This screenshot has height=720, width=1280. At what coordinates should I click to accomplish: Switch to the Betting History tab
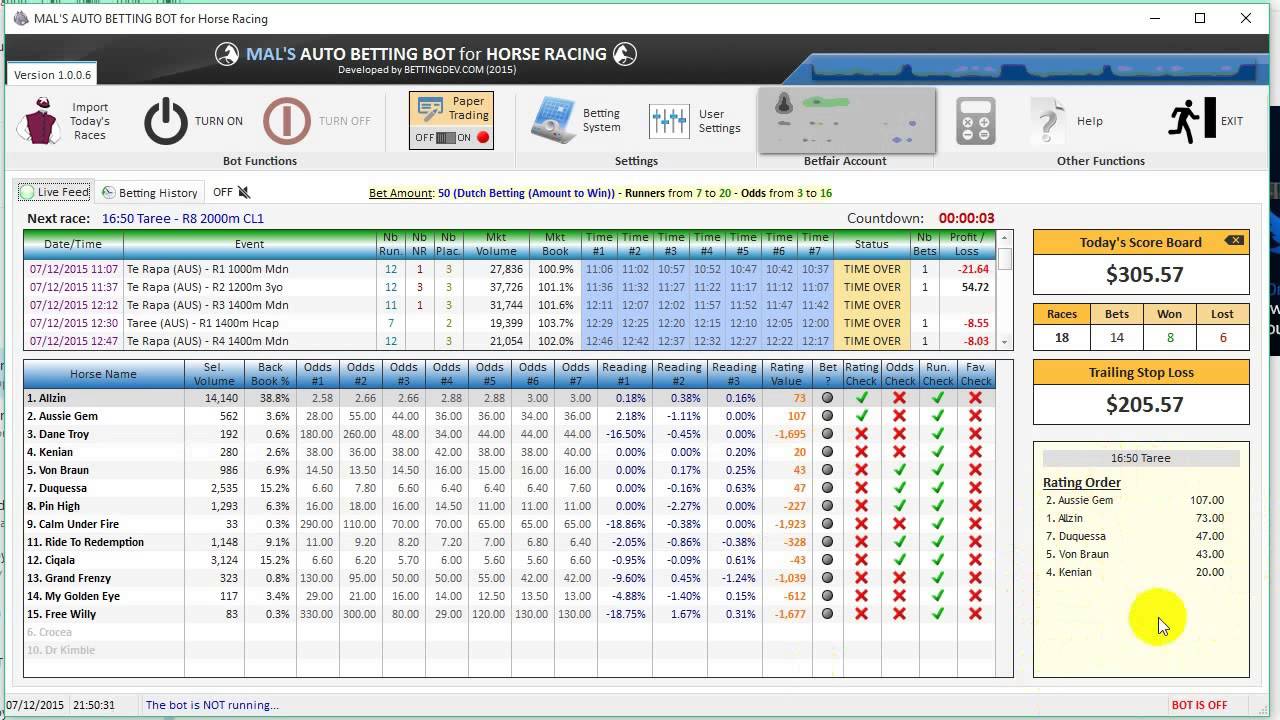click(x=149, y=192)
